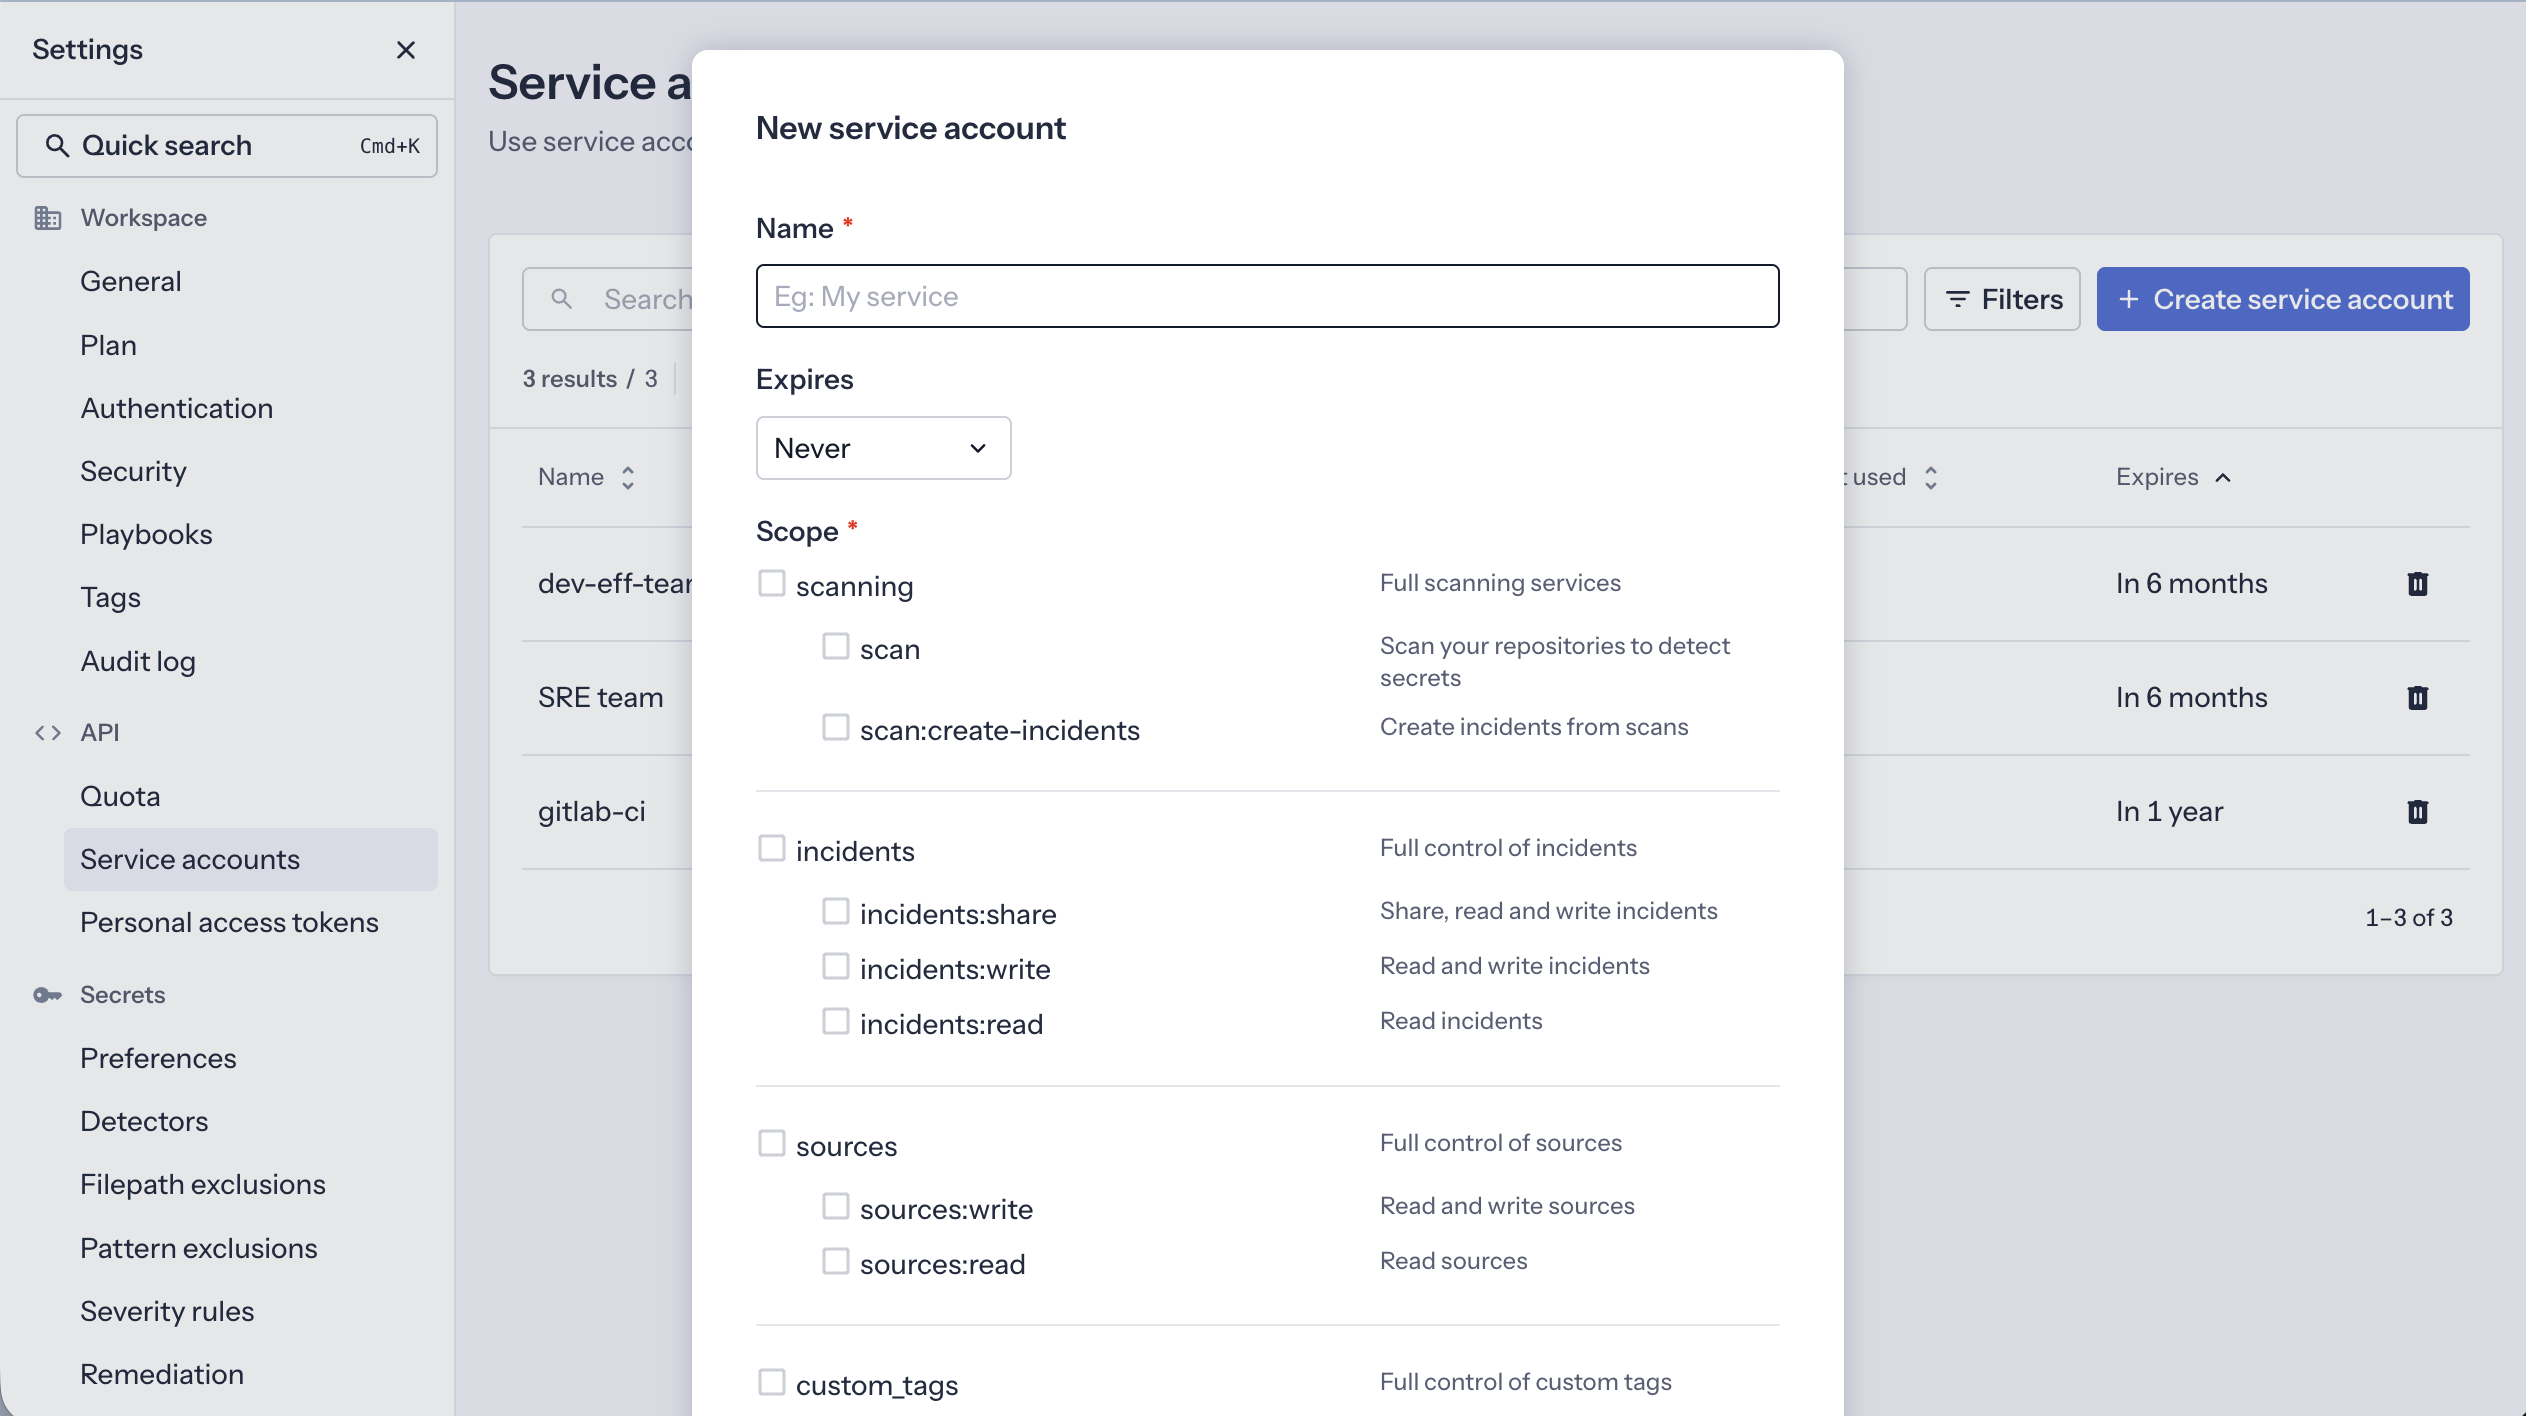Click the API code icon in sidebar
The width and height of the screenshot is (2526, 1416).
click(x=46, y=732)
